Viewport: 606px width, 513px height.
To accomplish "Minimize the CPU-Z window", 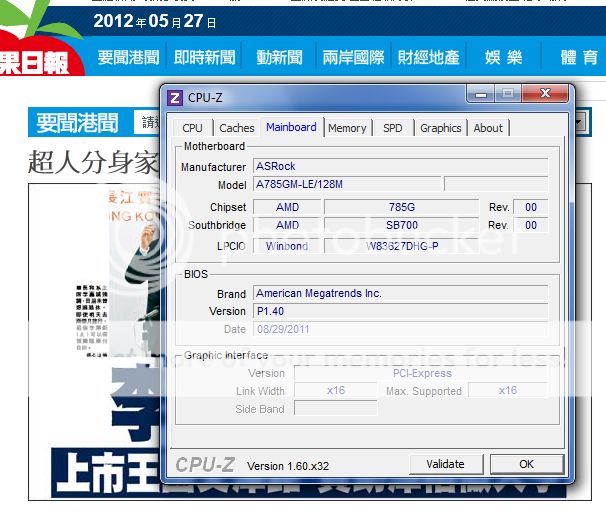I will point(481,94).
